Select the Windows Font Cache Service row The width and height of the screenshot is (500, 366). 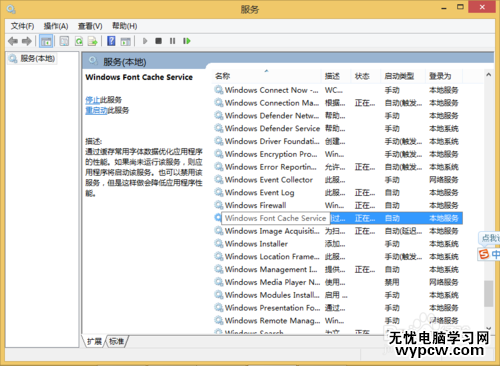click(337, 218)
